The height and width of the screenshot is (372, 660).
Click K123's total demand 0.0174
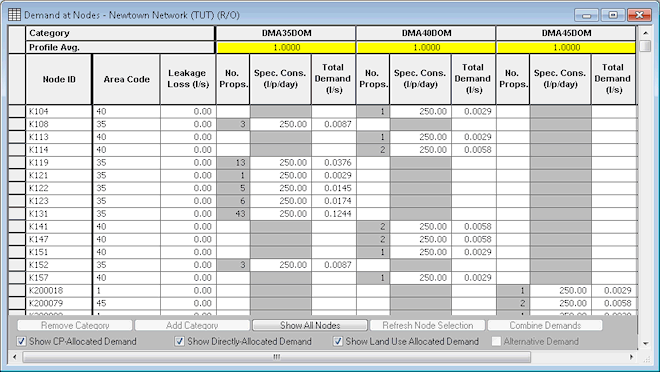[x=333, y=201]
